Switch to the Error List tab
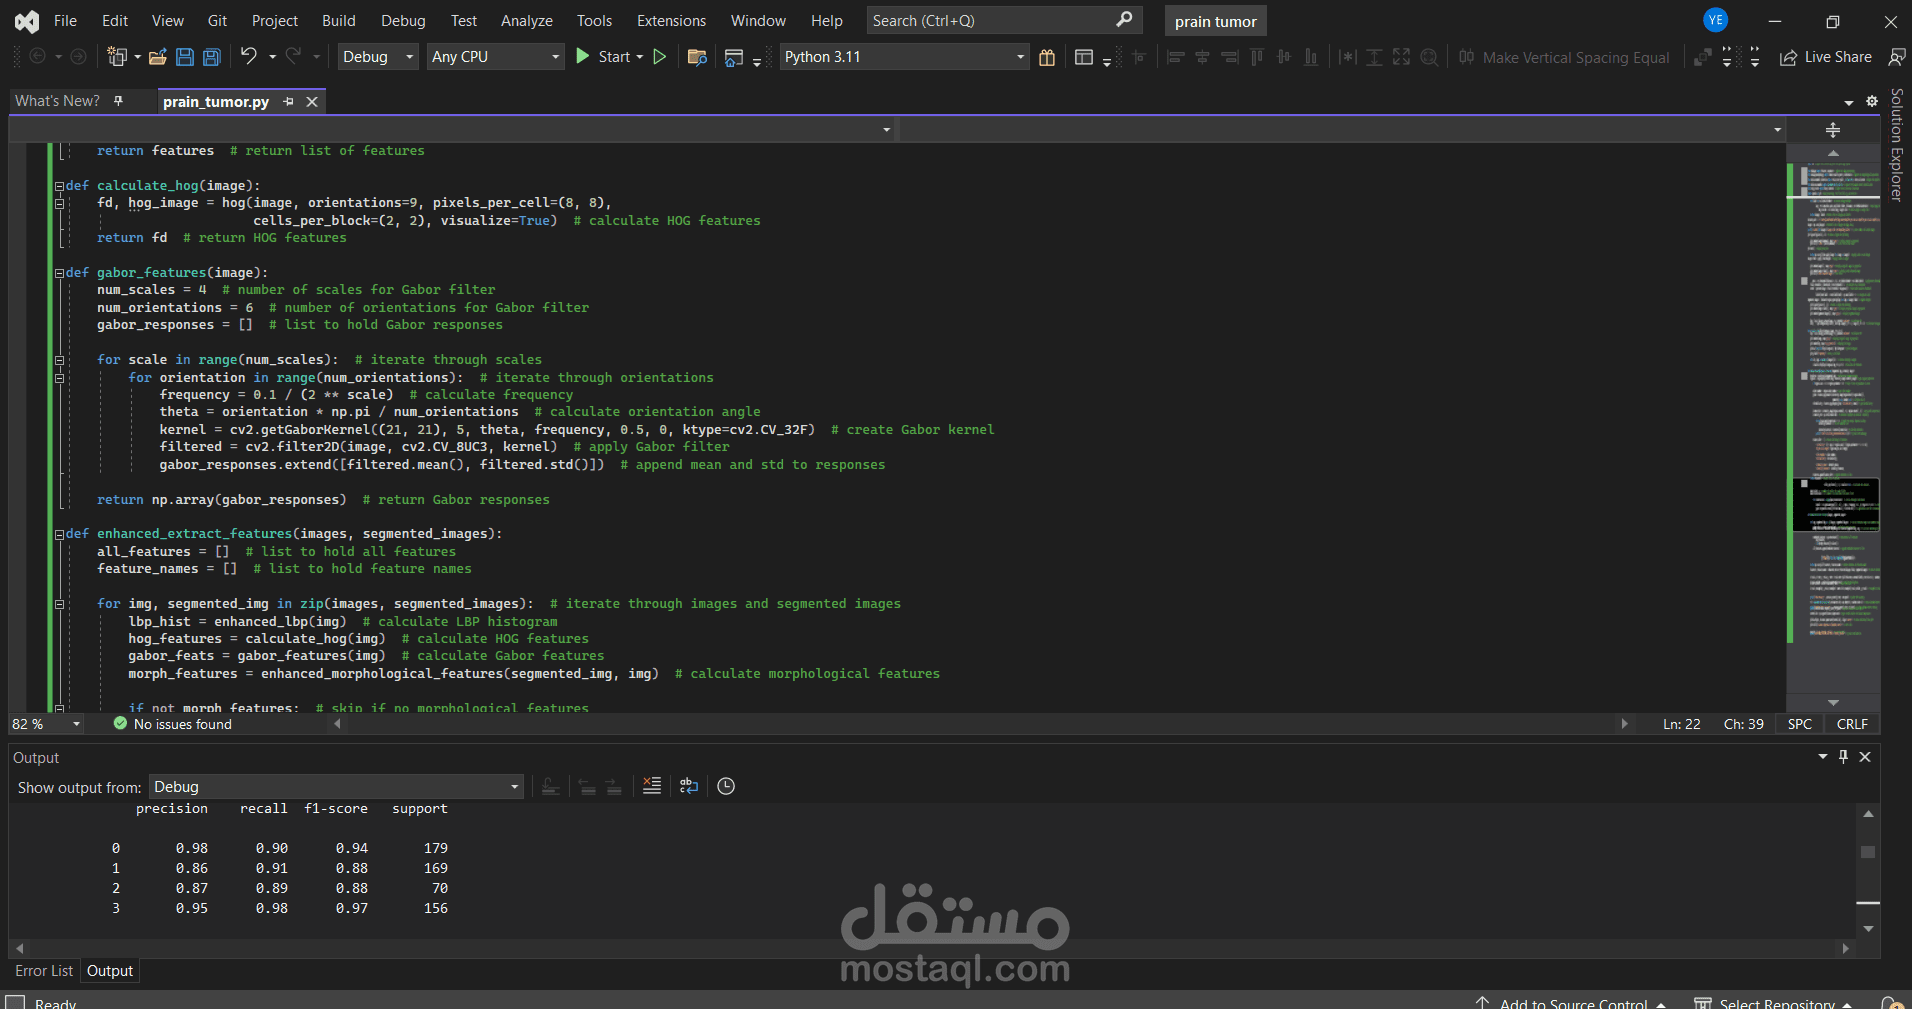The height and width of the screenshot is (1009, 1912). point(44,971)
